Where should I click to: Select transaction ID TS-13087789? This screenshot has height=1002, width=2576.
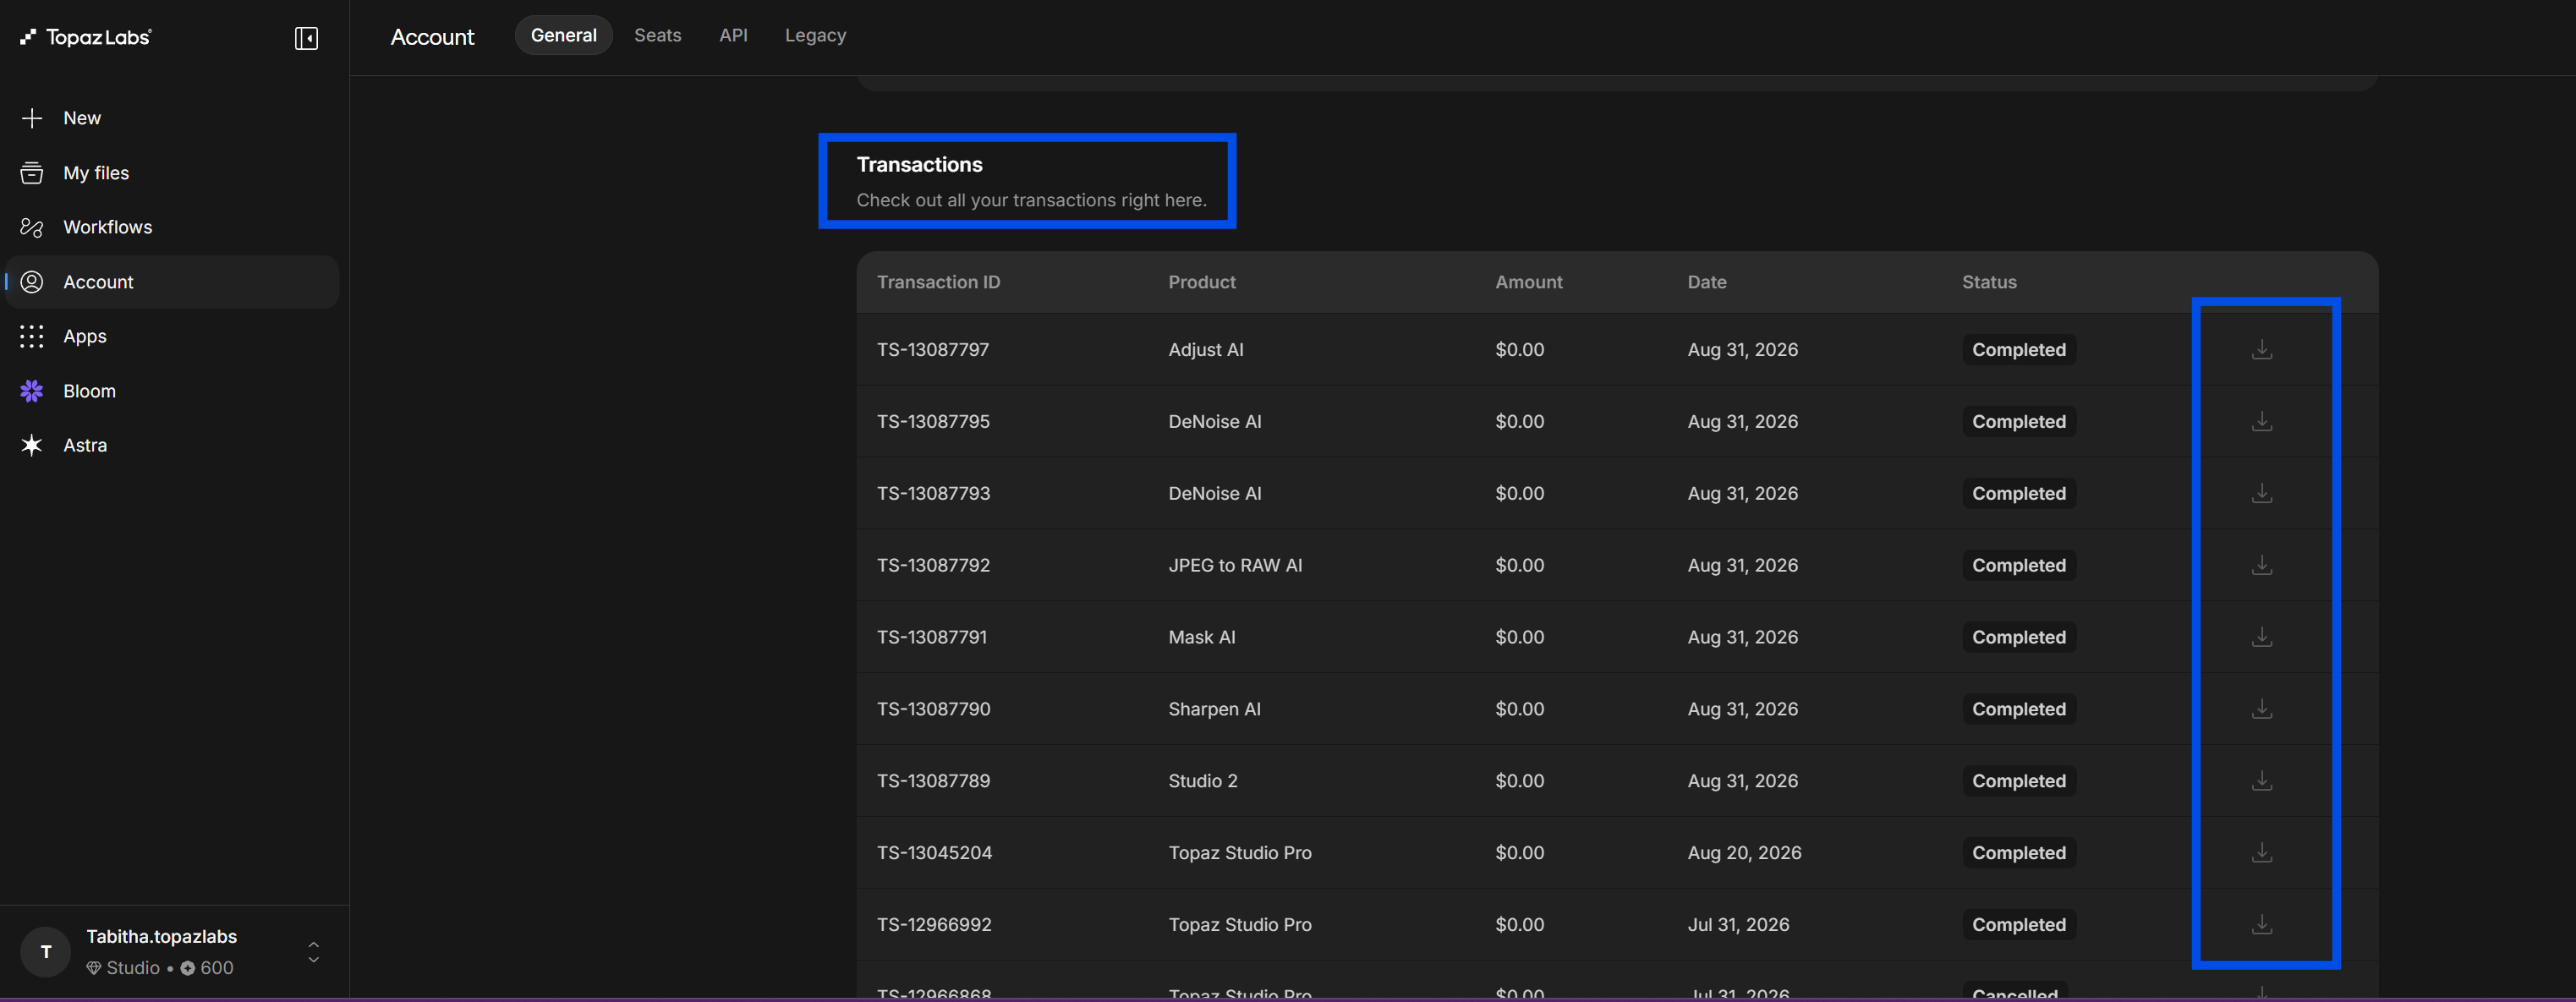click(x=933, y=782)
